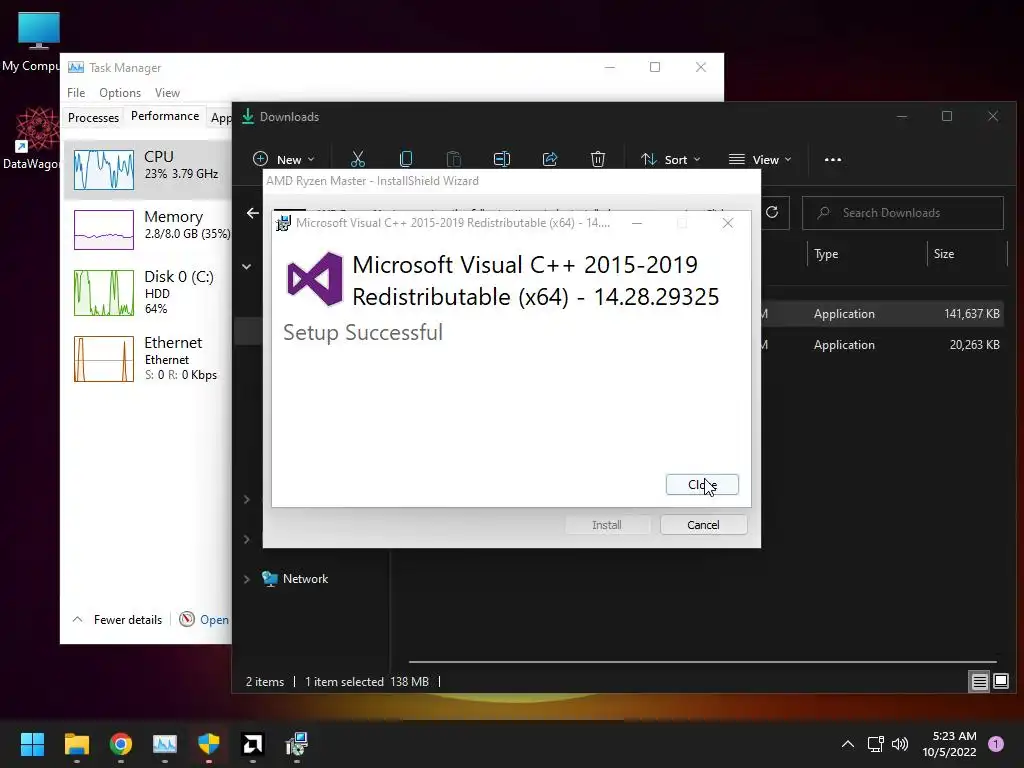Select the Memory performance item

click(x=148, y=229)
